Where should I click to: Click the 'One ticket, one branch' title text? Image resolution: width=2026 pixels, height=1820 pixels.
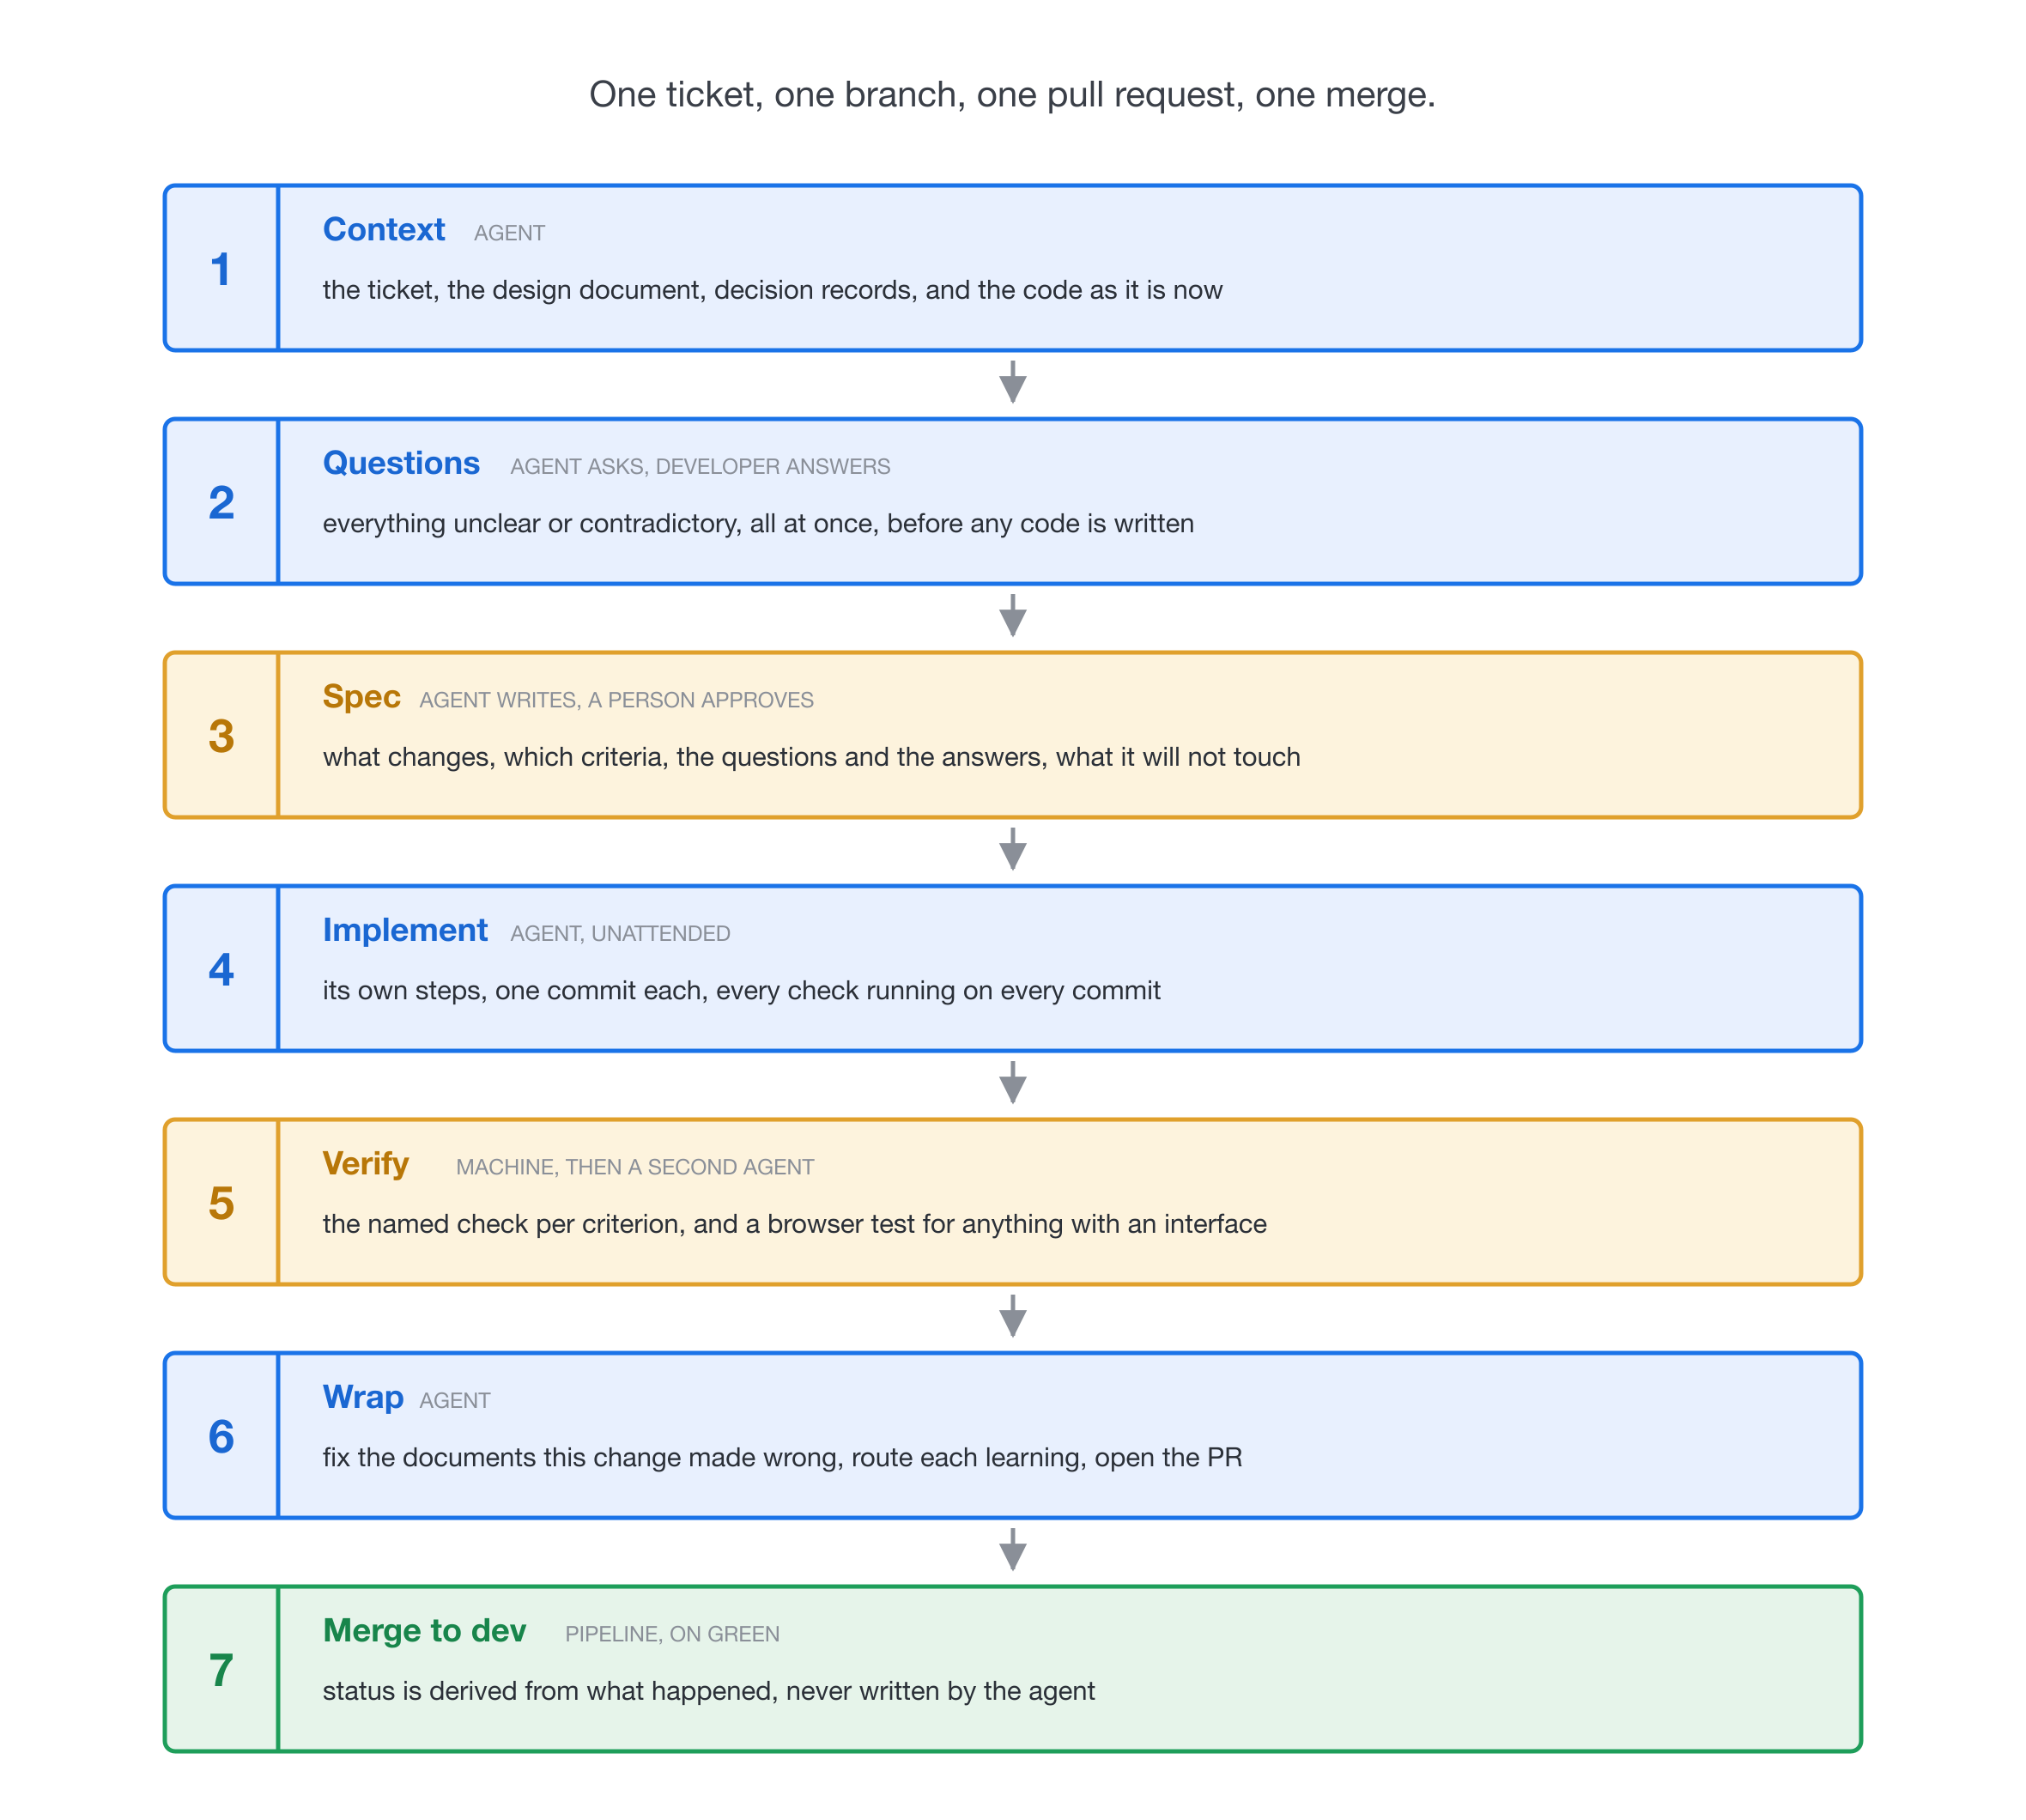[1012, 95]
